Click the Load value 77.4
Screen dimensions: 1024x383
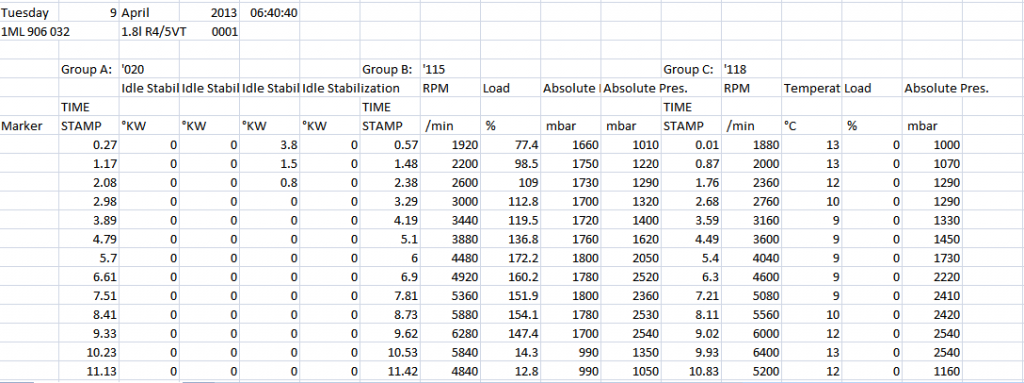pyautogui.click(x=511, y=145)
